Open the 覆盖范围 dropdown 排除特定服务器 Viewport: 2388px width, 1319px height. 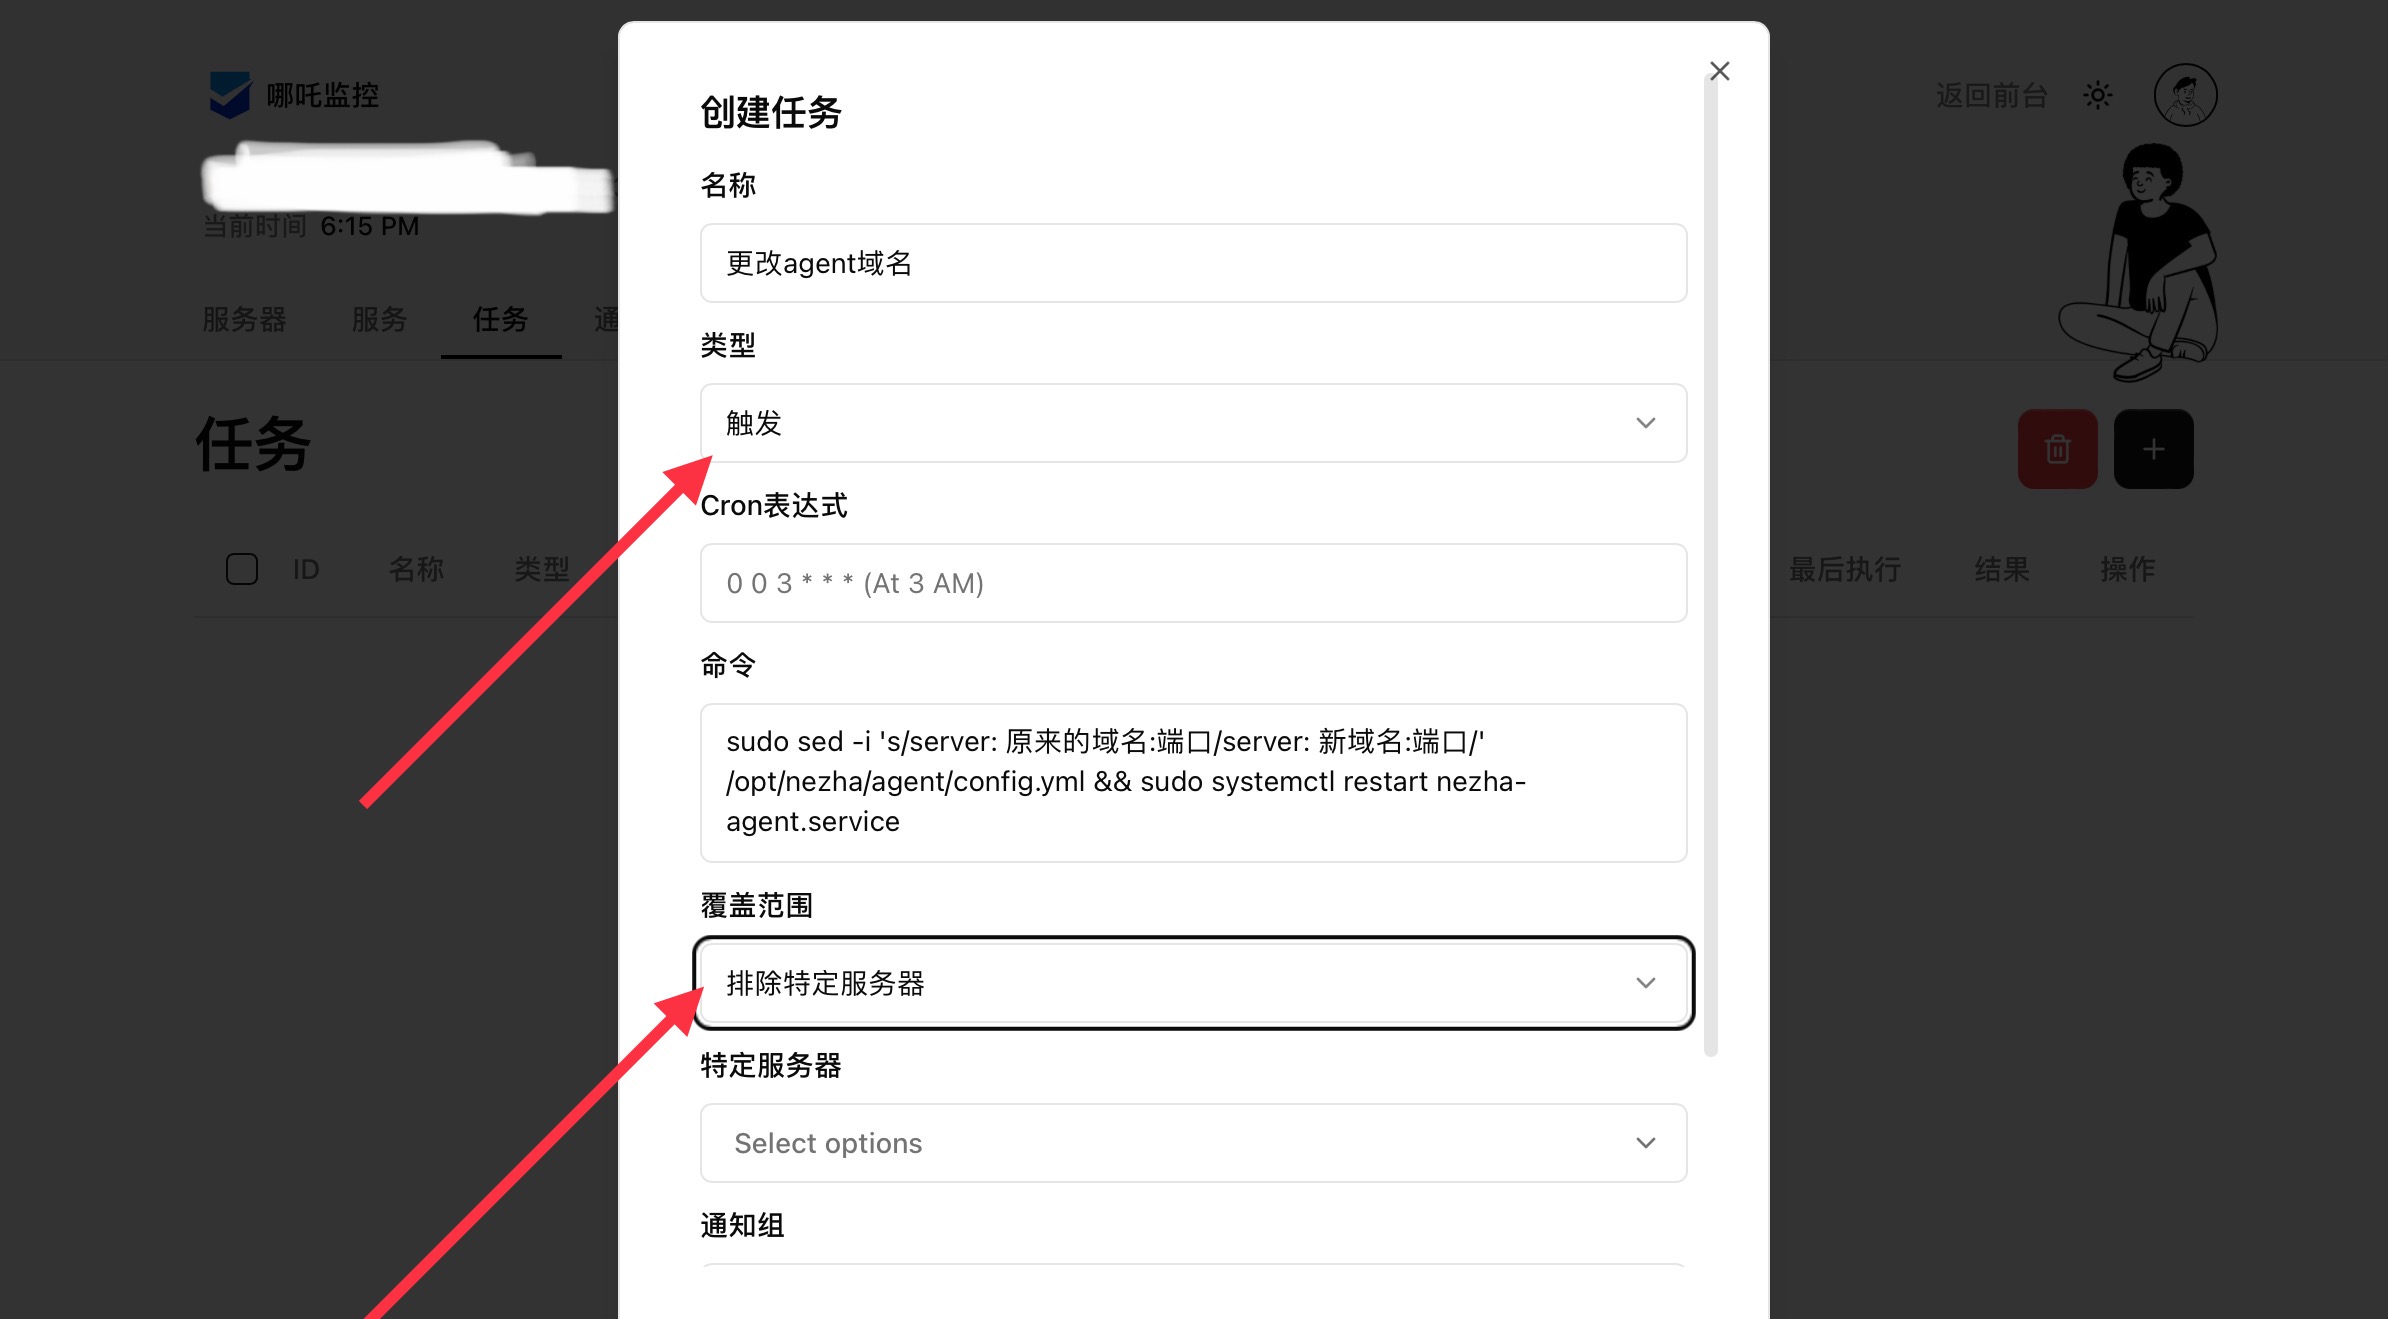(1193, 983)
